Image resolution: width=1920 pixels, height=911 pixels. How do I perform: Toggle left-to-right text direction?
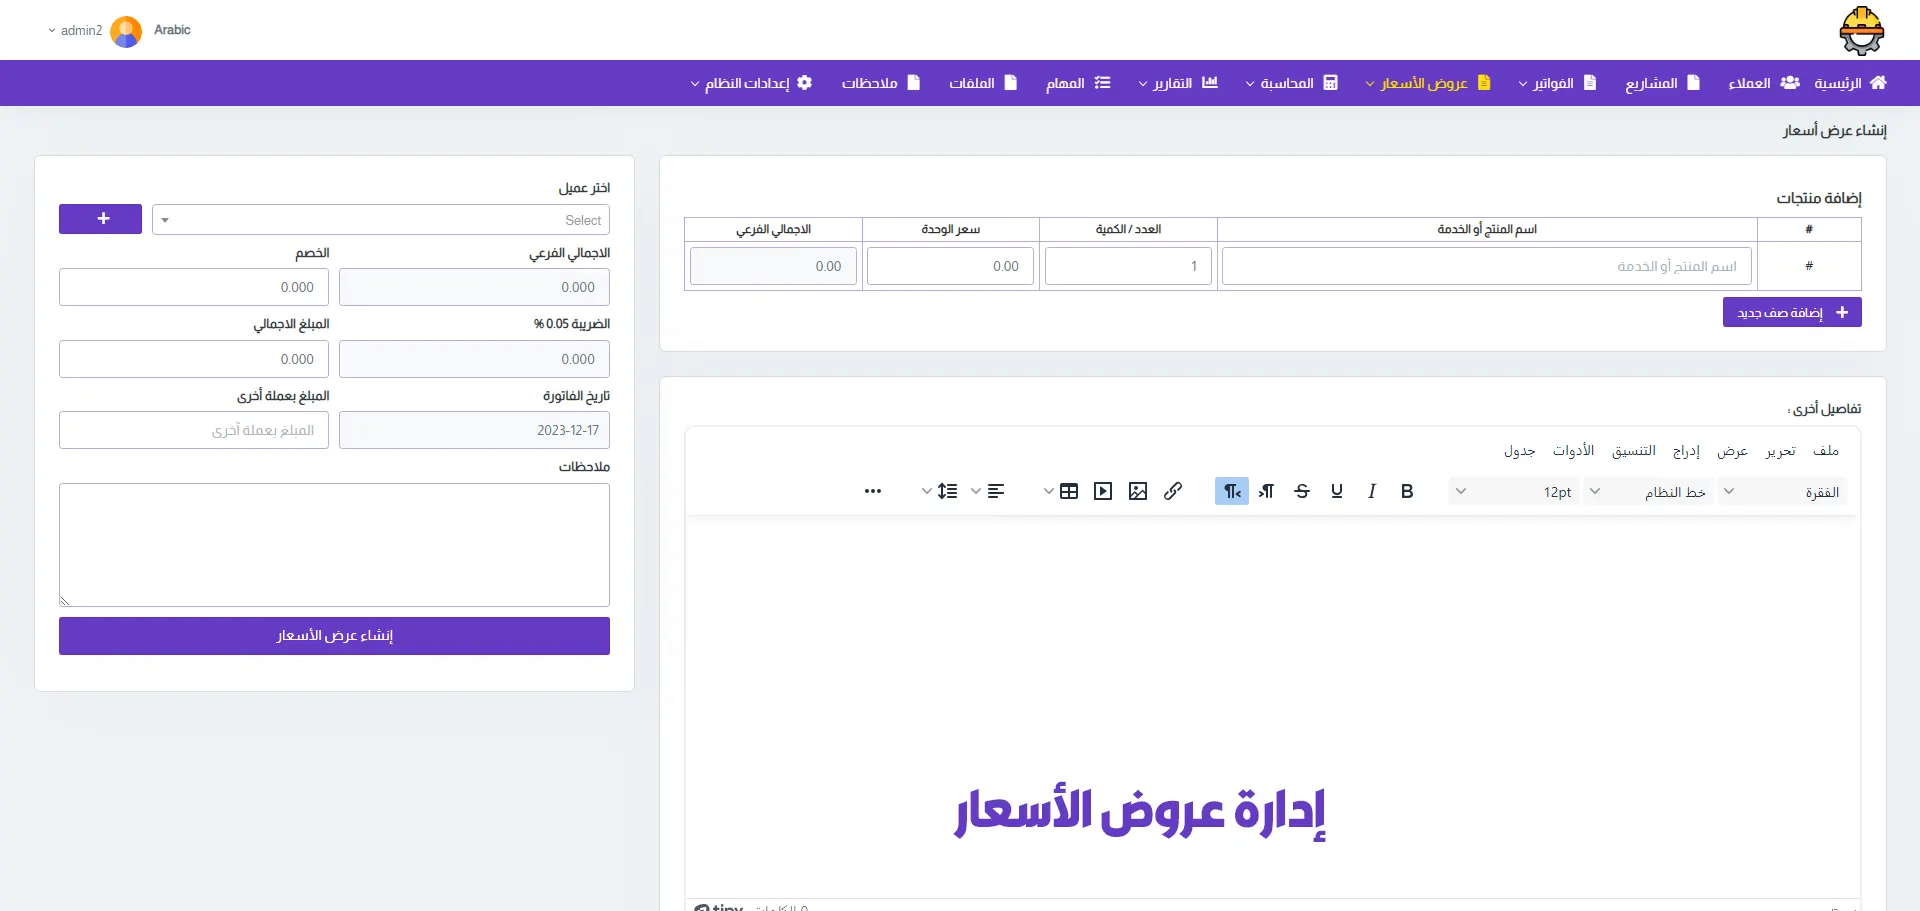(x=1267, y=491)
